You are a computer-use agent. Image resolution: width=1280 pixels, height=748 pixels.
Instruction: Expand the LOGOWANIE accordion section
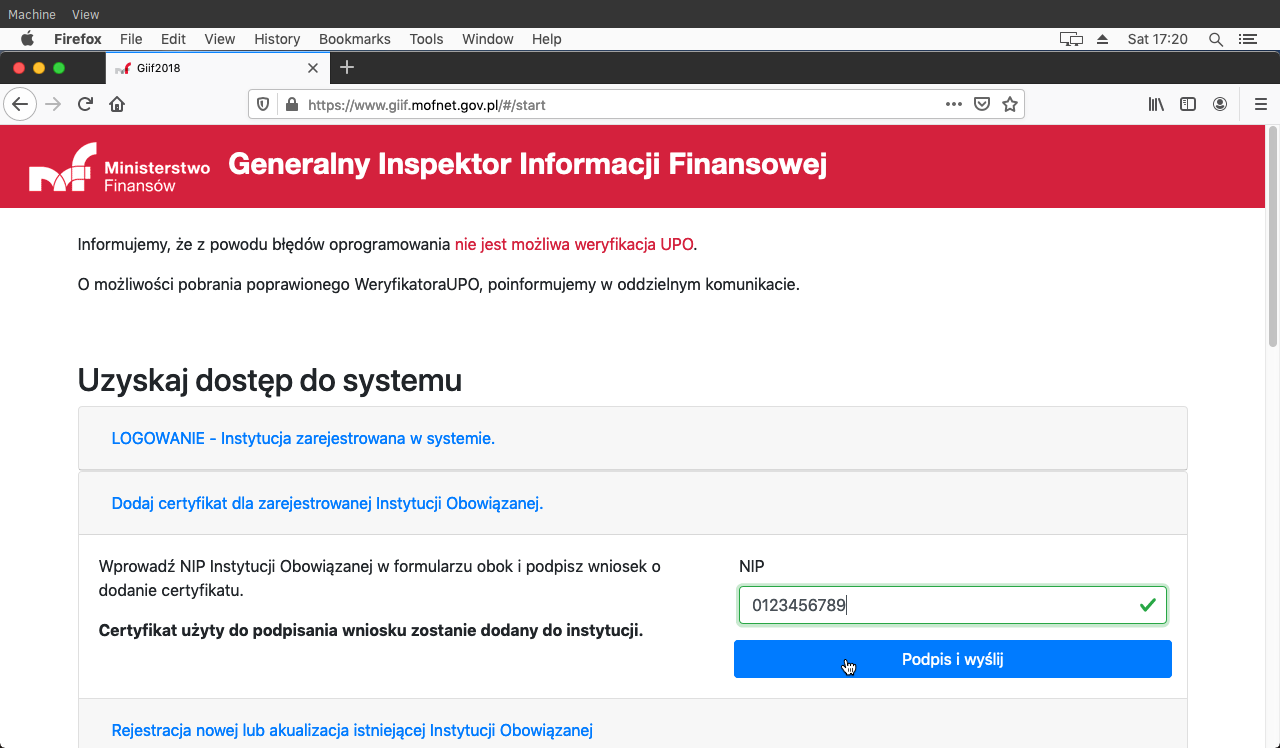click(x=303, y=438)
